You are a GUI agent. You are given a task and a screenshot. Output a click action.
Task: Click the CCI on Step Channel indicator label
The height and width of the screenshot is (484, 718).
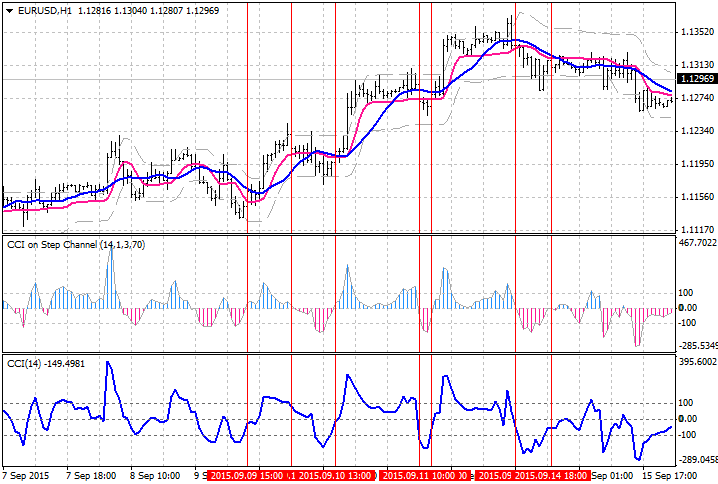click(x=76, y=245)
